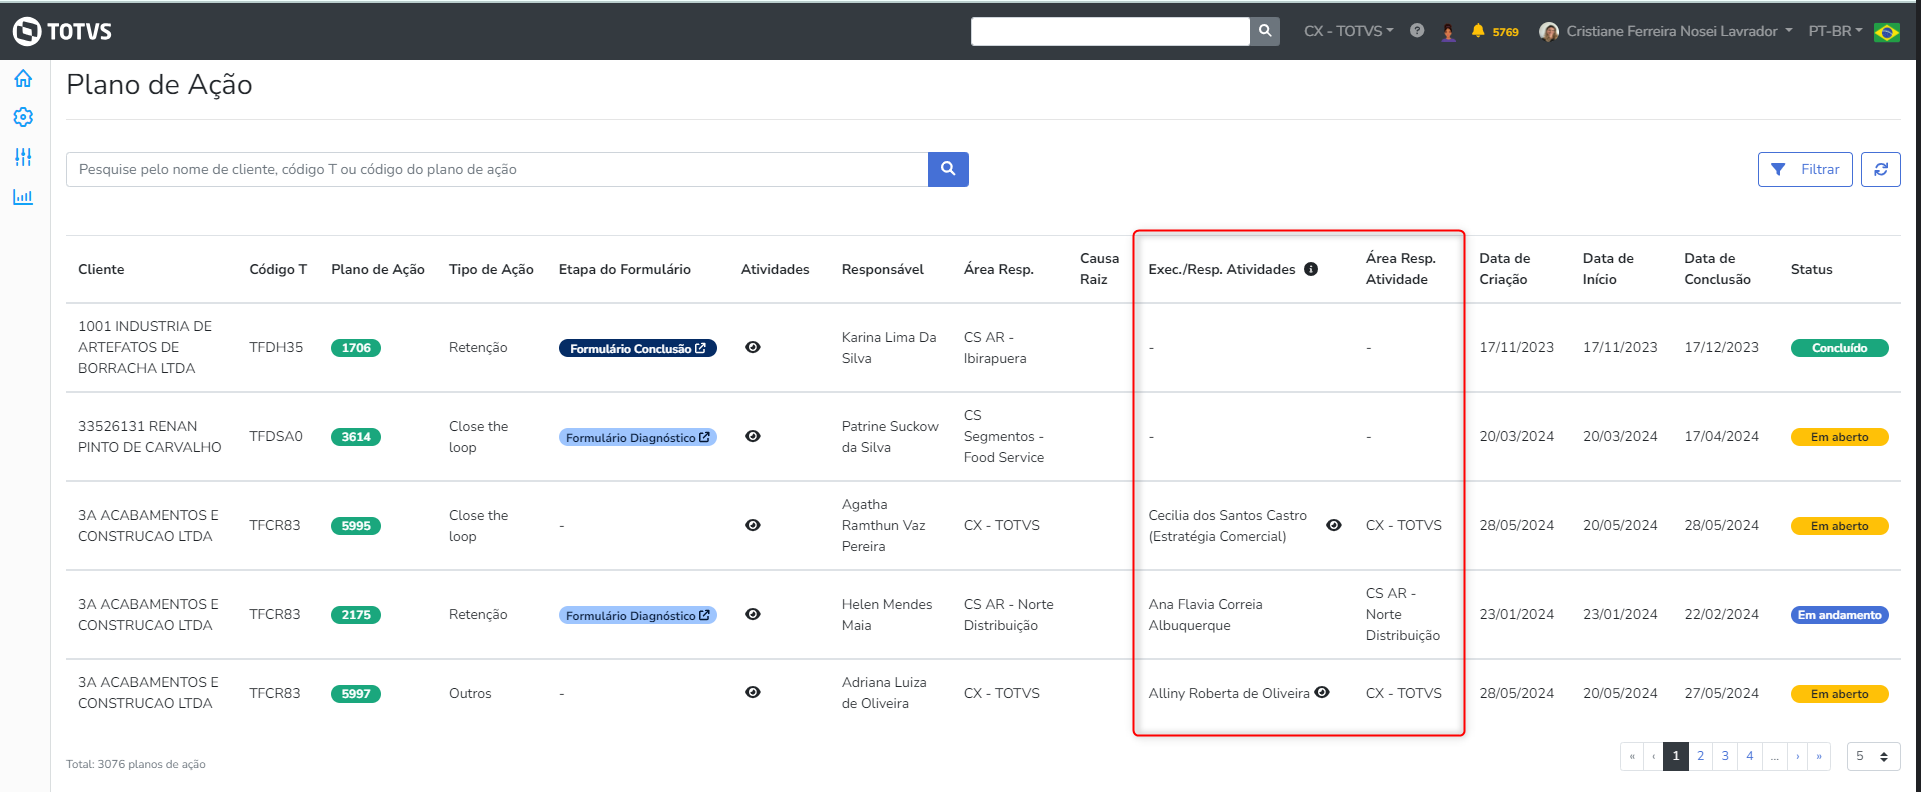Go to page 3 in pagination
1921x792 pixels.
[1725, 756]
